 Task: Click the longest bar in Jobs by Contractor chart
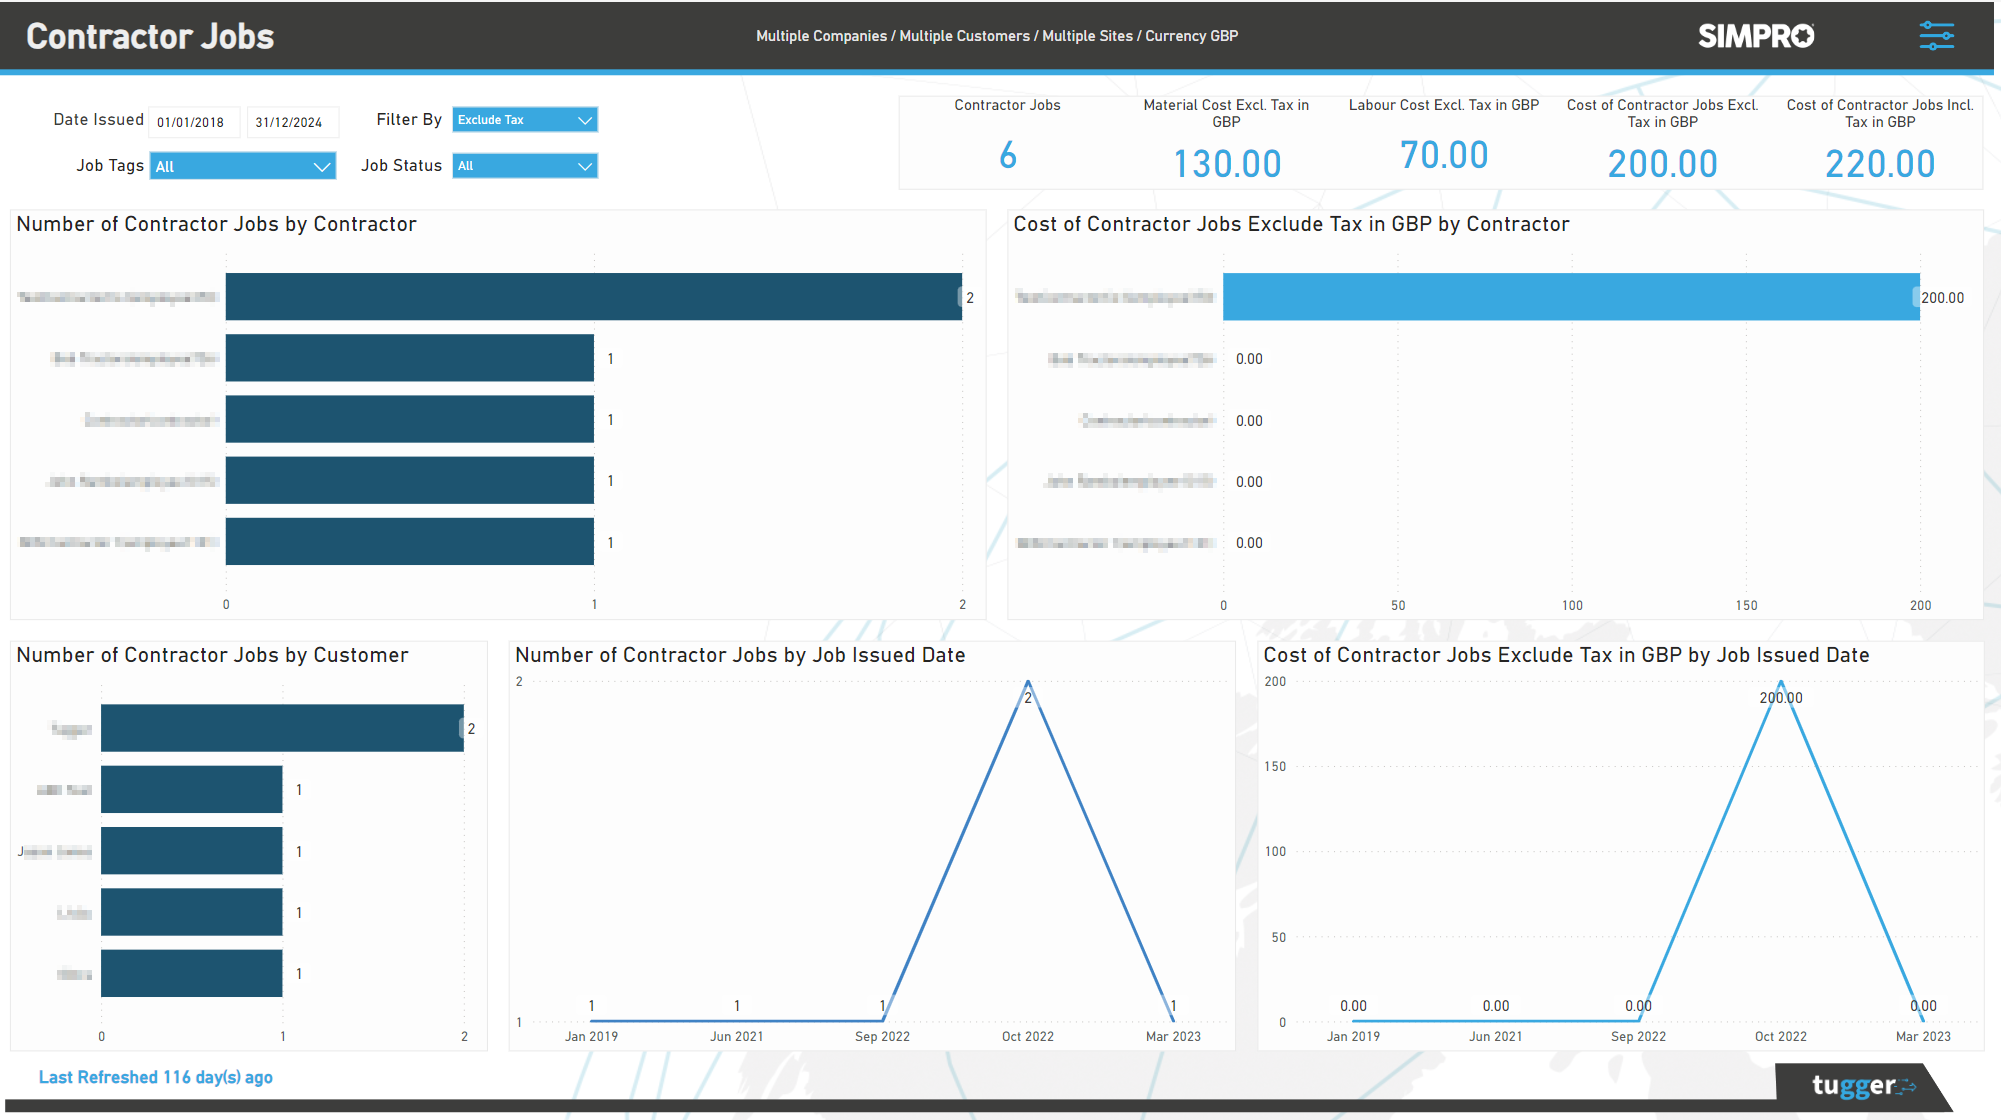click(593, 297)
